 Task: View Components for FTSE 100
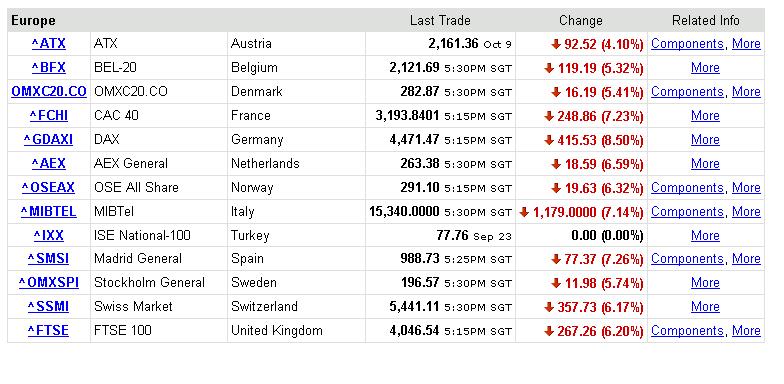coord(687,330)
